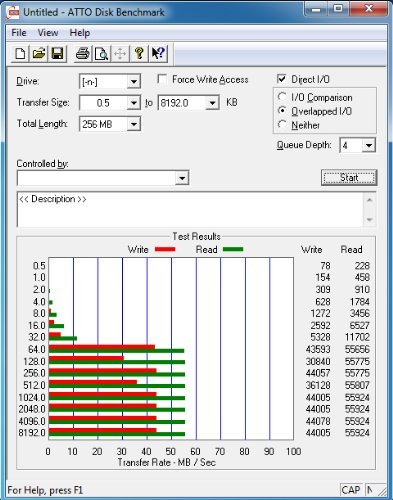Click the Transfer Rate - MB / Sec label
Screen dimensions: 393x500
pyautogui.click(x=167, y=462)
